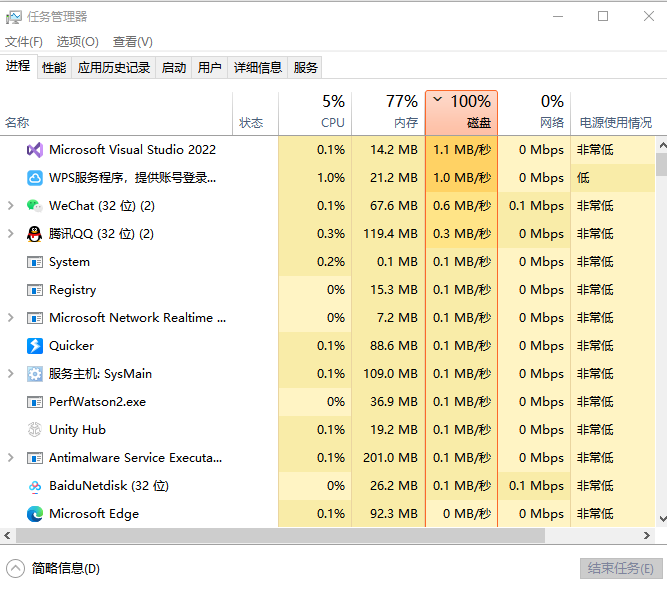Switch to the 用户 tab
Screen dimensions: 667x591
pos(209,67)
